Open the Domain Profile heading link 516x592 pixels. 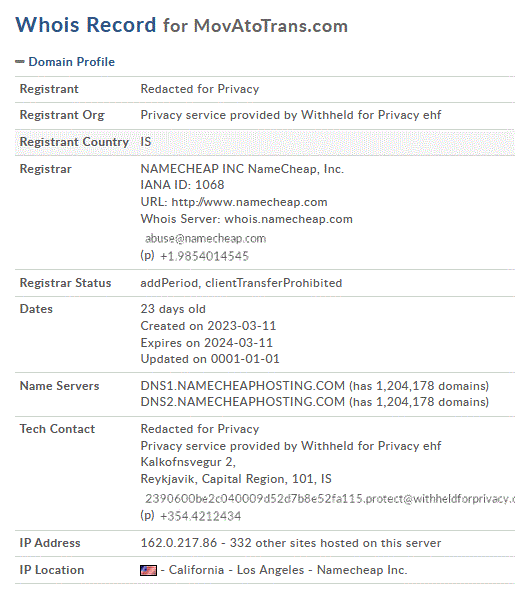[x=72, y=62]
